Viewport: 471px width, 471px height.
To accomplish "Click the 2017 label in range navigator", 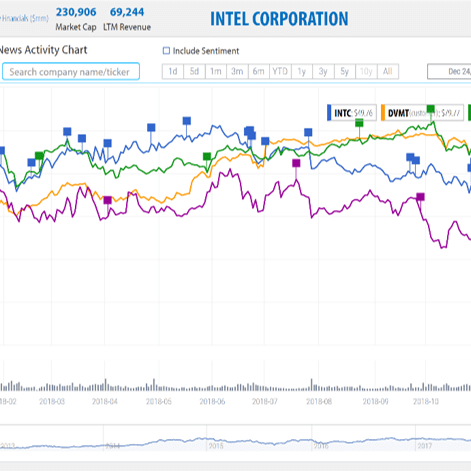I will pos(425,446).
